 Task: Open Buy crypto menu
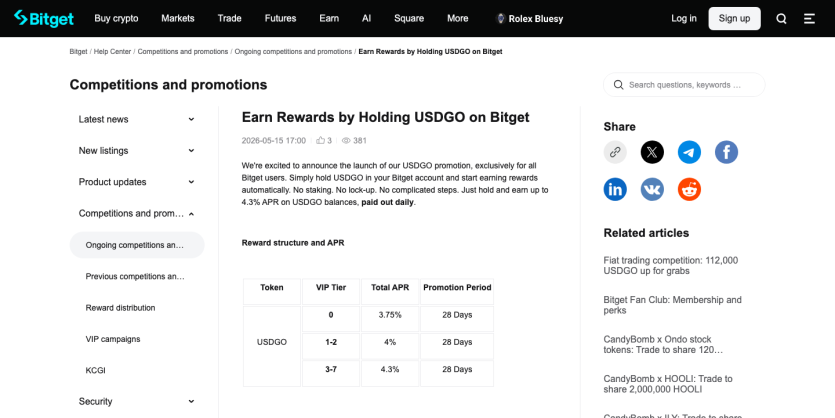click(x=116, y=19)
